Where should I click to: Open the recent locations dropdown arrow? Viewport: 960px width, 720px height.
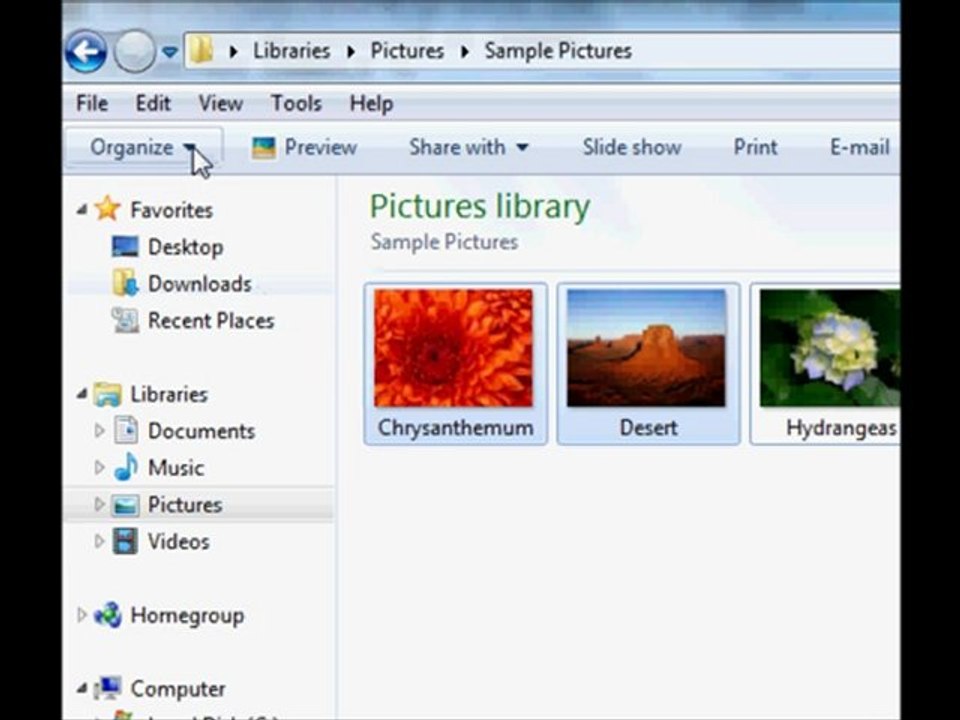(170, 53)
